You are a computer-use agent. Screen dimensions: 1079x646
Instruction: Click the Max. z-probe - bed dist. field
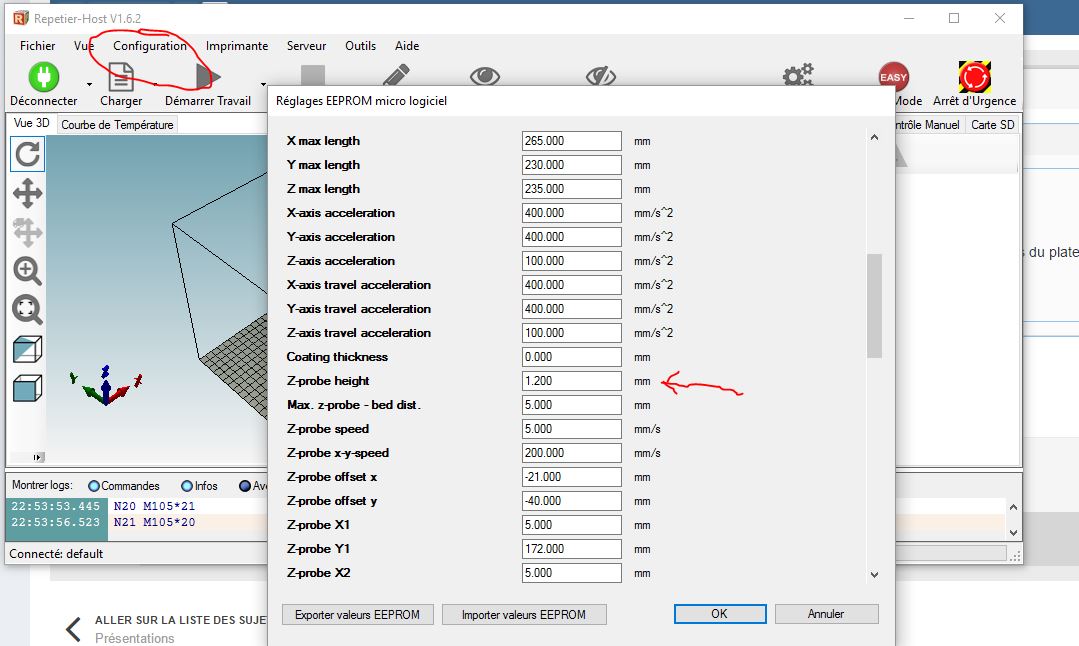[x=571, y=405]
